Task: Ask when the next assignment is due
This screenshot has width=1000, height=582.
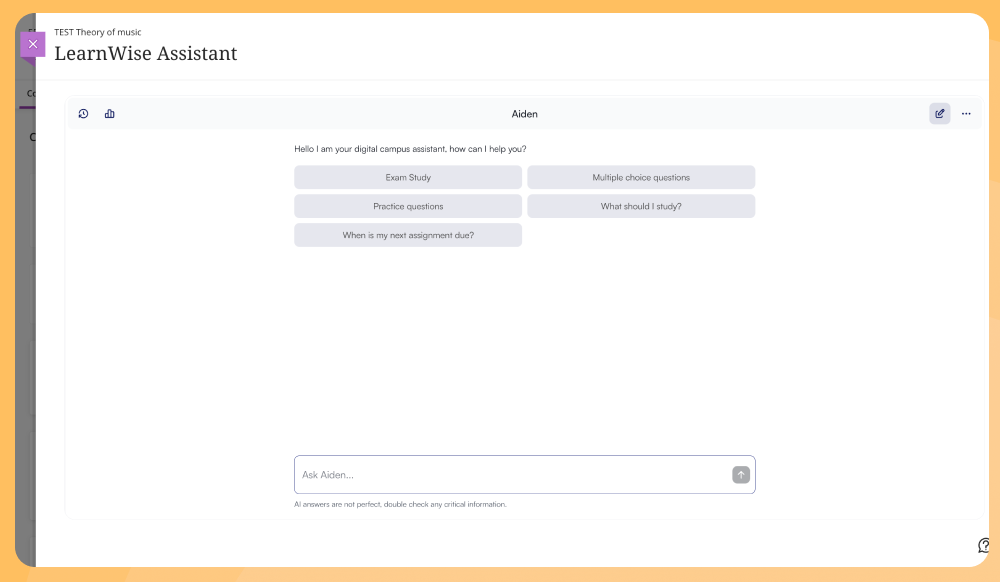Action: point(408,236)
